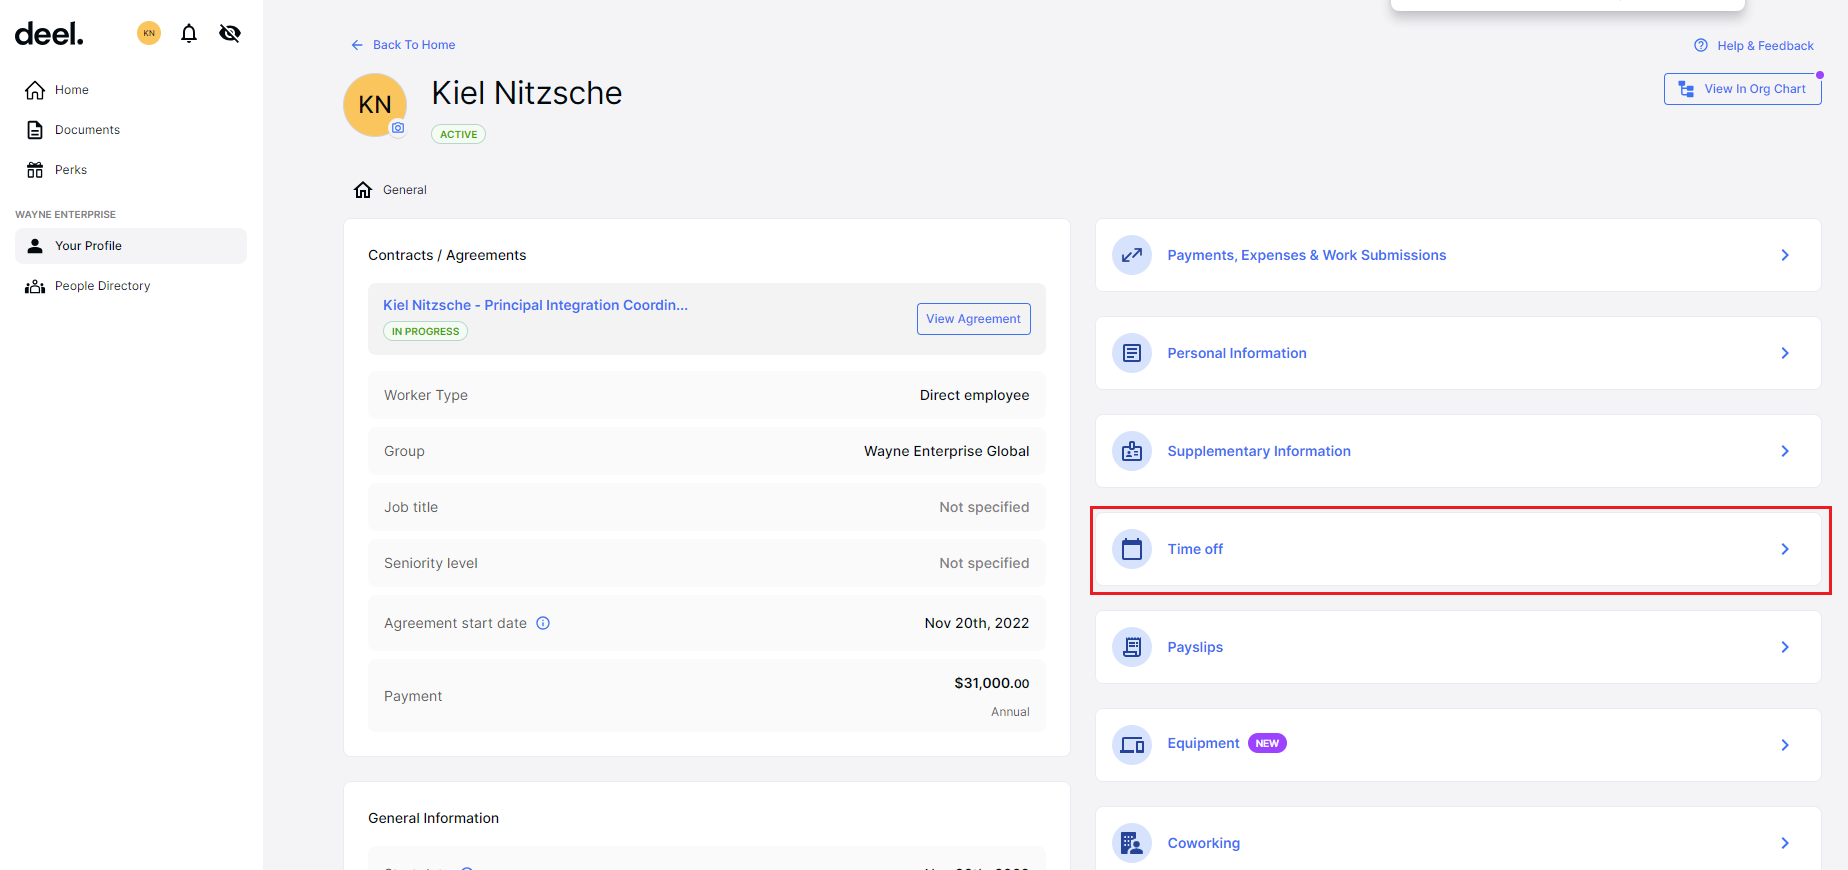
Task: Click the notification bell icon
Action: pos(189,34)
